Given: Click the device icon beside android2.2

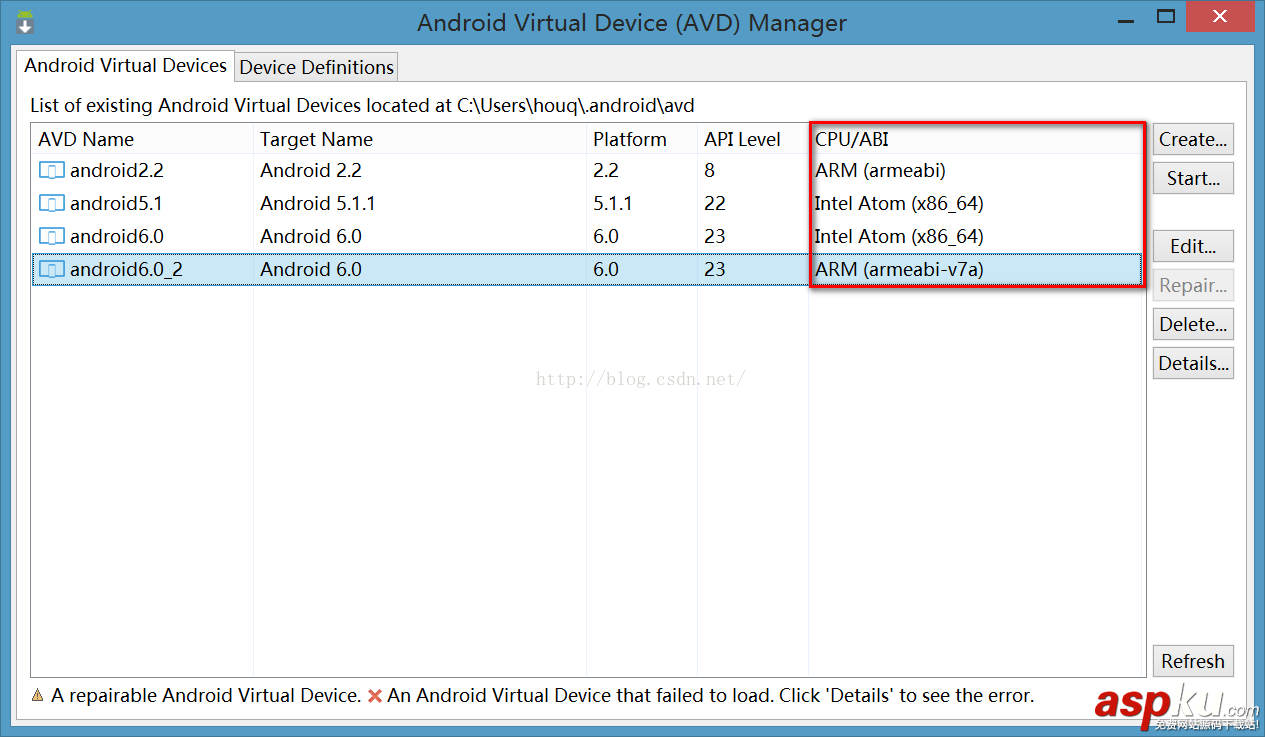Looking at the screenshot, I should pos(51,170).
